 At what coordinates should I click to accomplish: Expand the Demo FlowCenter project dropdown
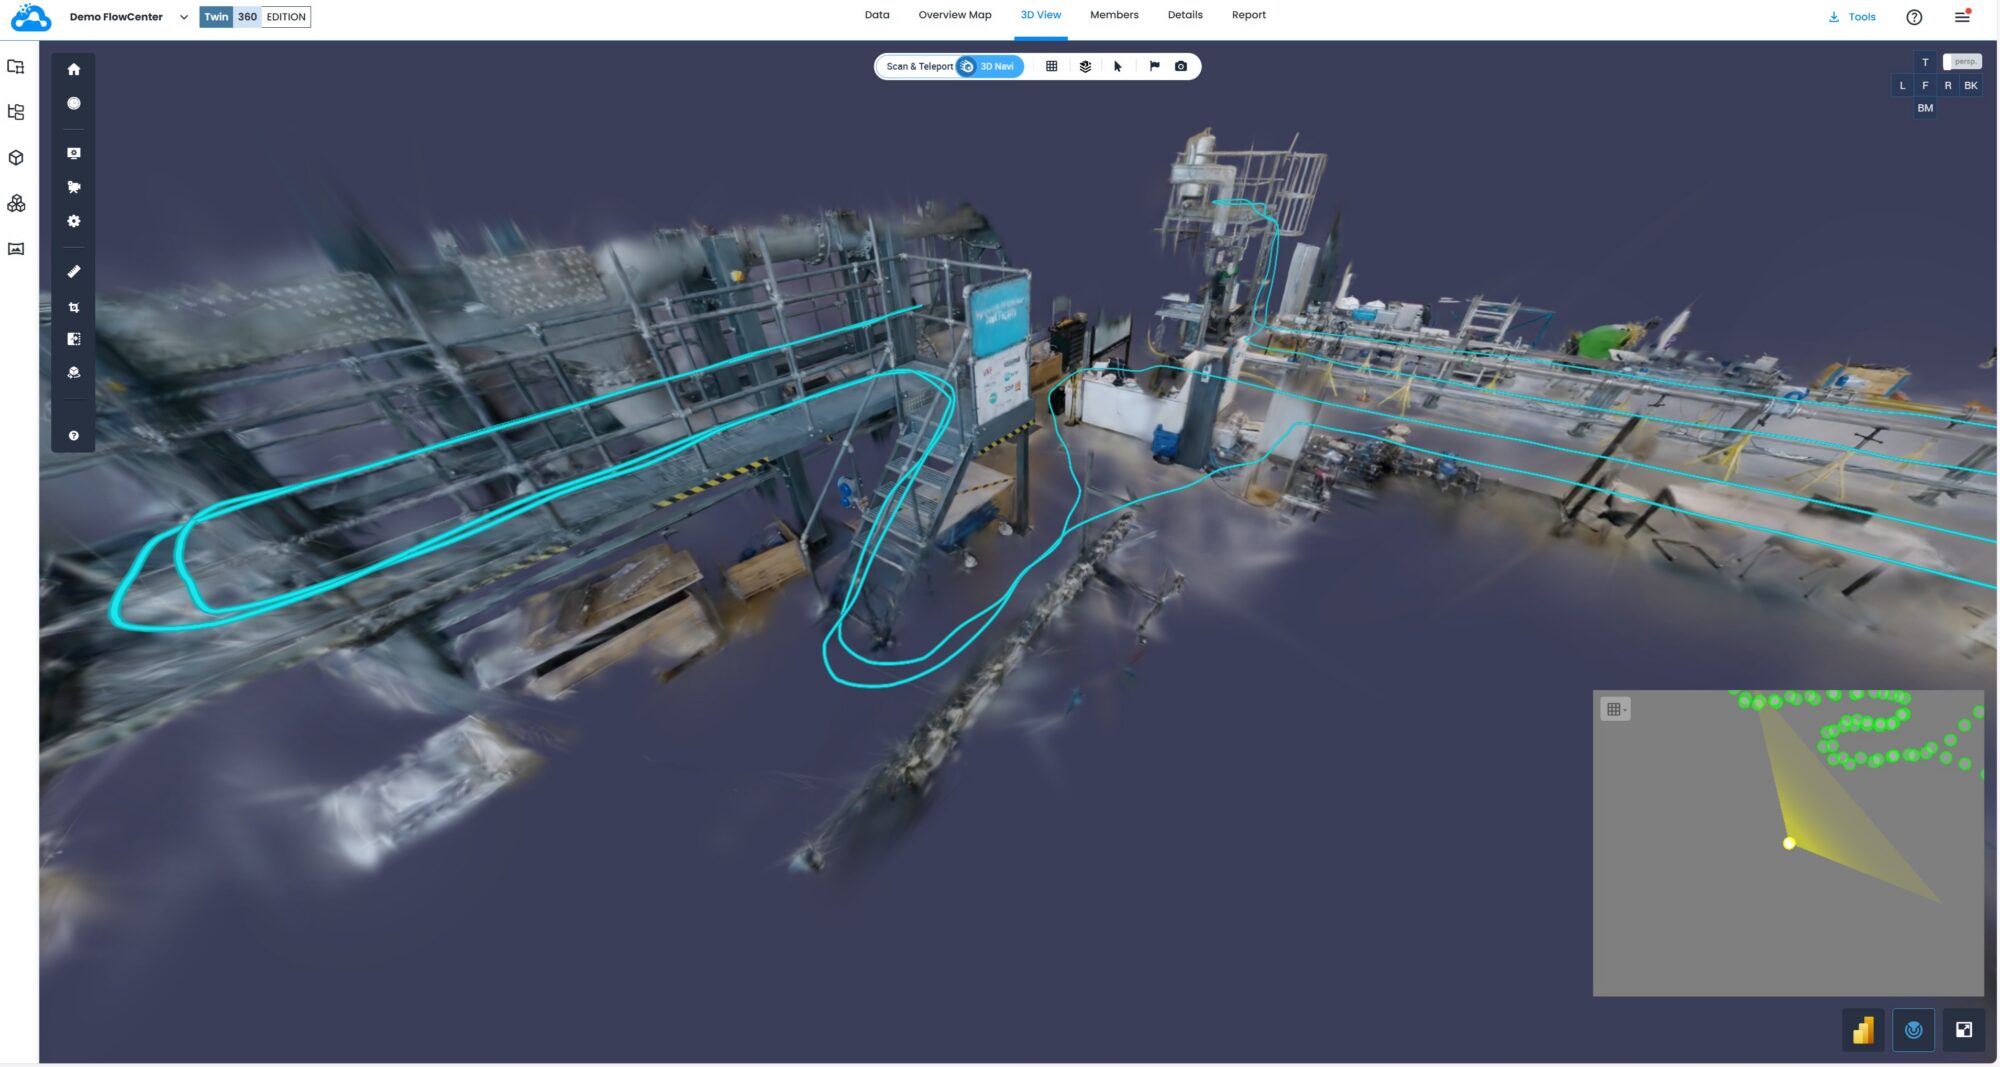tap(183, 17)
